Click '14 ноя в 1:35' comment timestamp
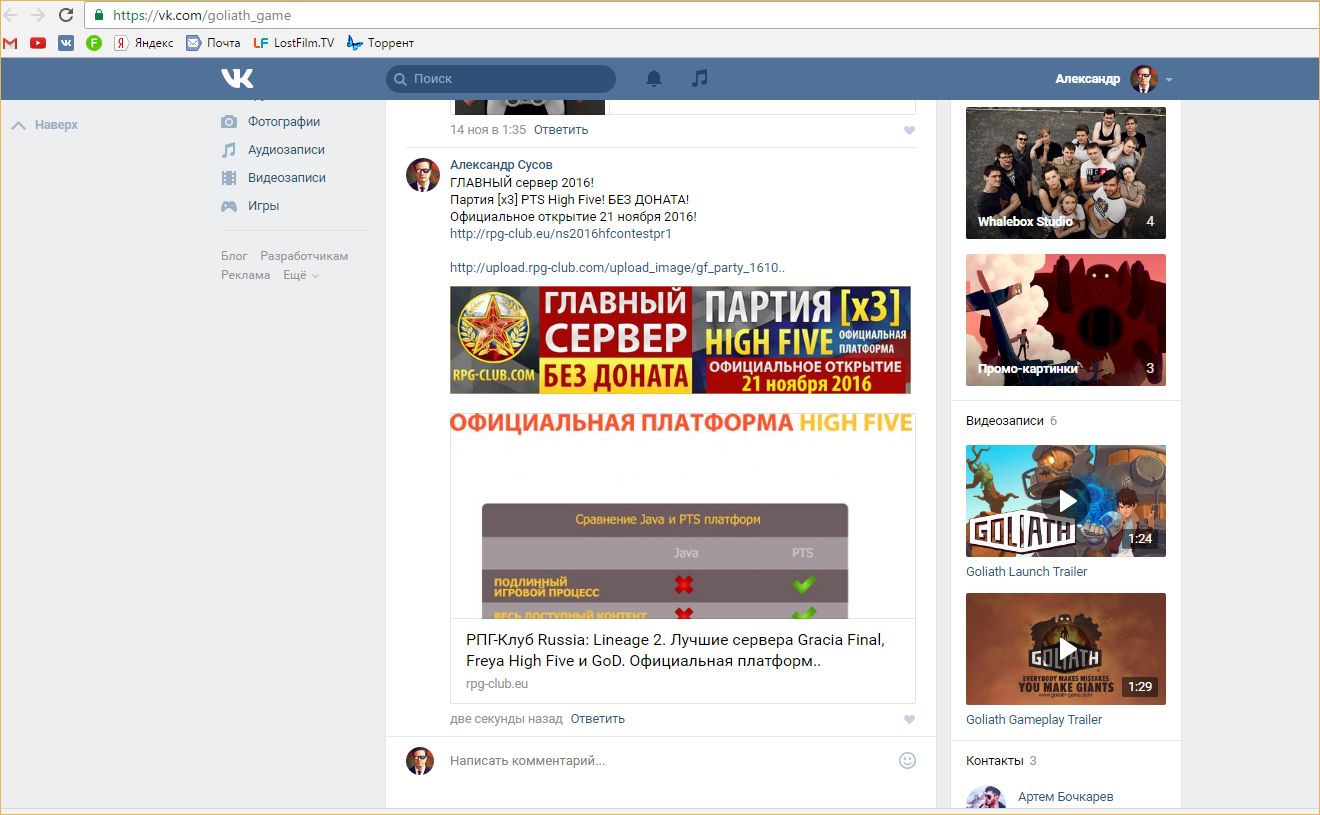 pos(488,130)
